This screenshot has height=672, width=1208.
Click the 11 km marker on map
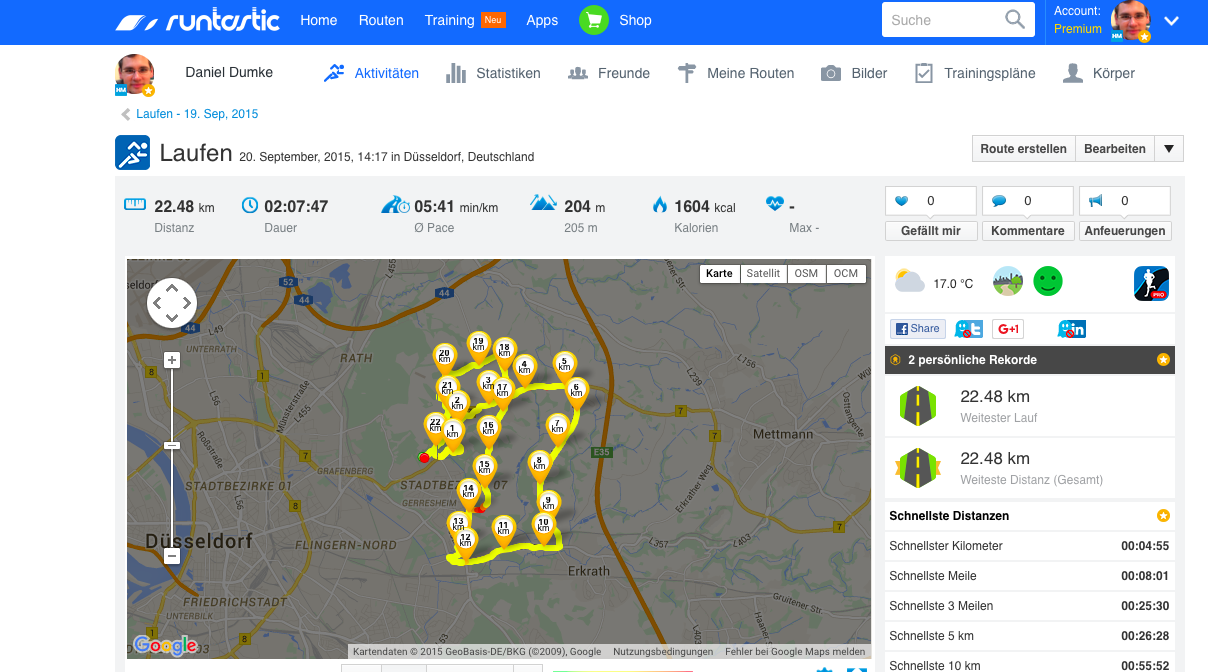point(504,529)
